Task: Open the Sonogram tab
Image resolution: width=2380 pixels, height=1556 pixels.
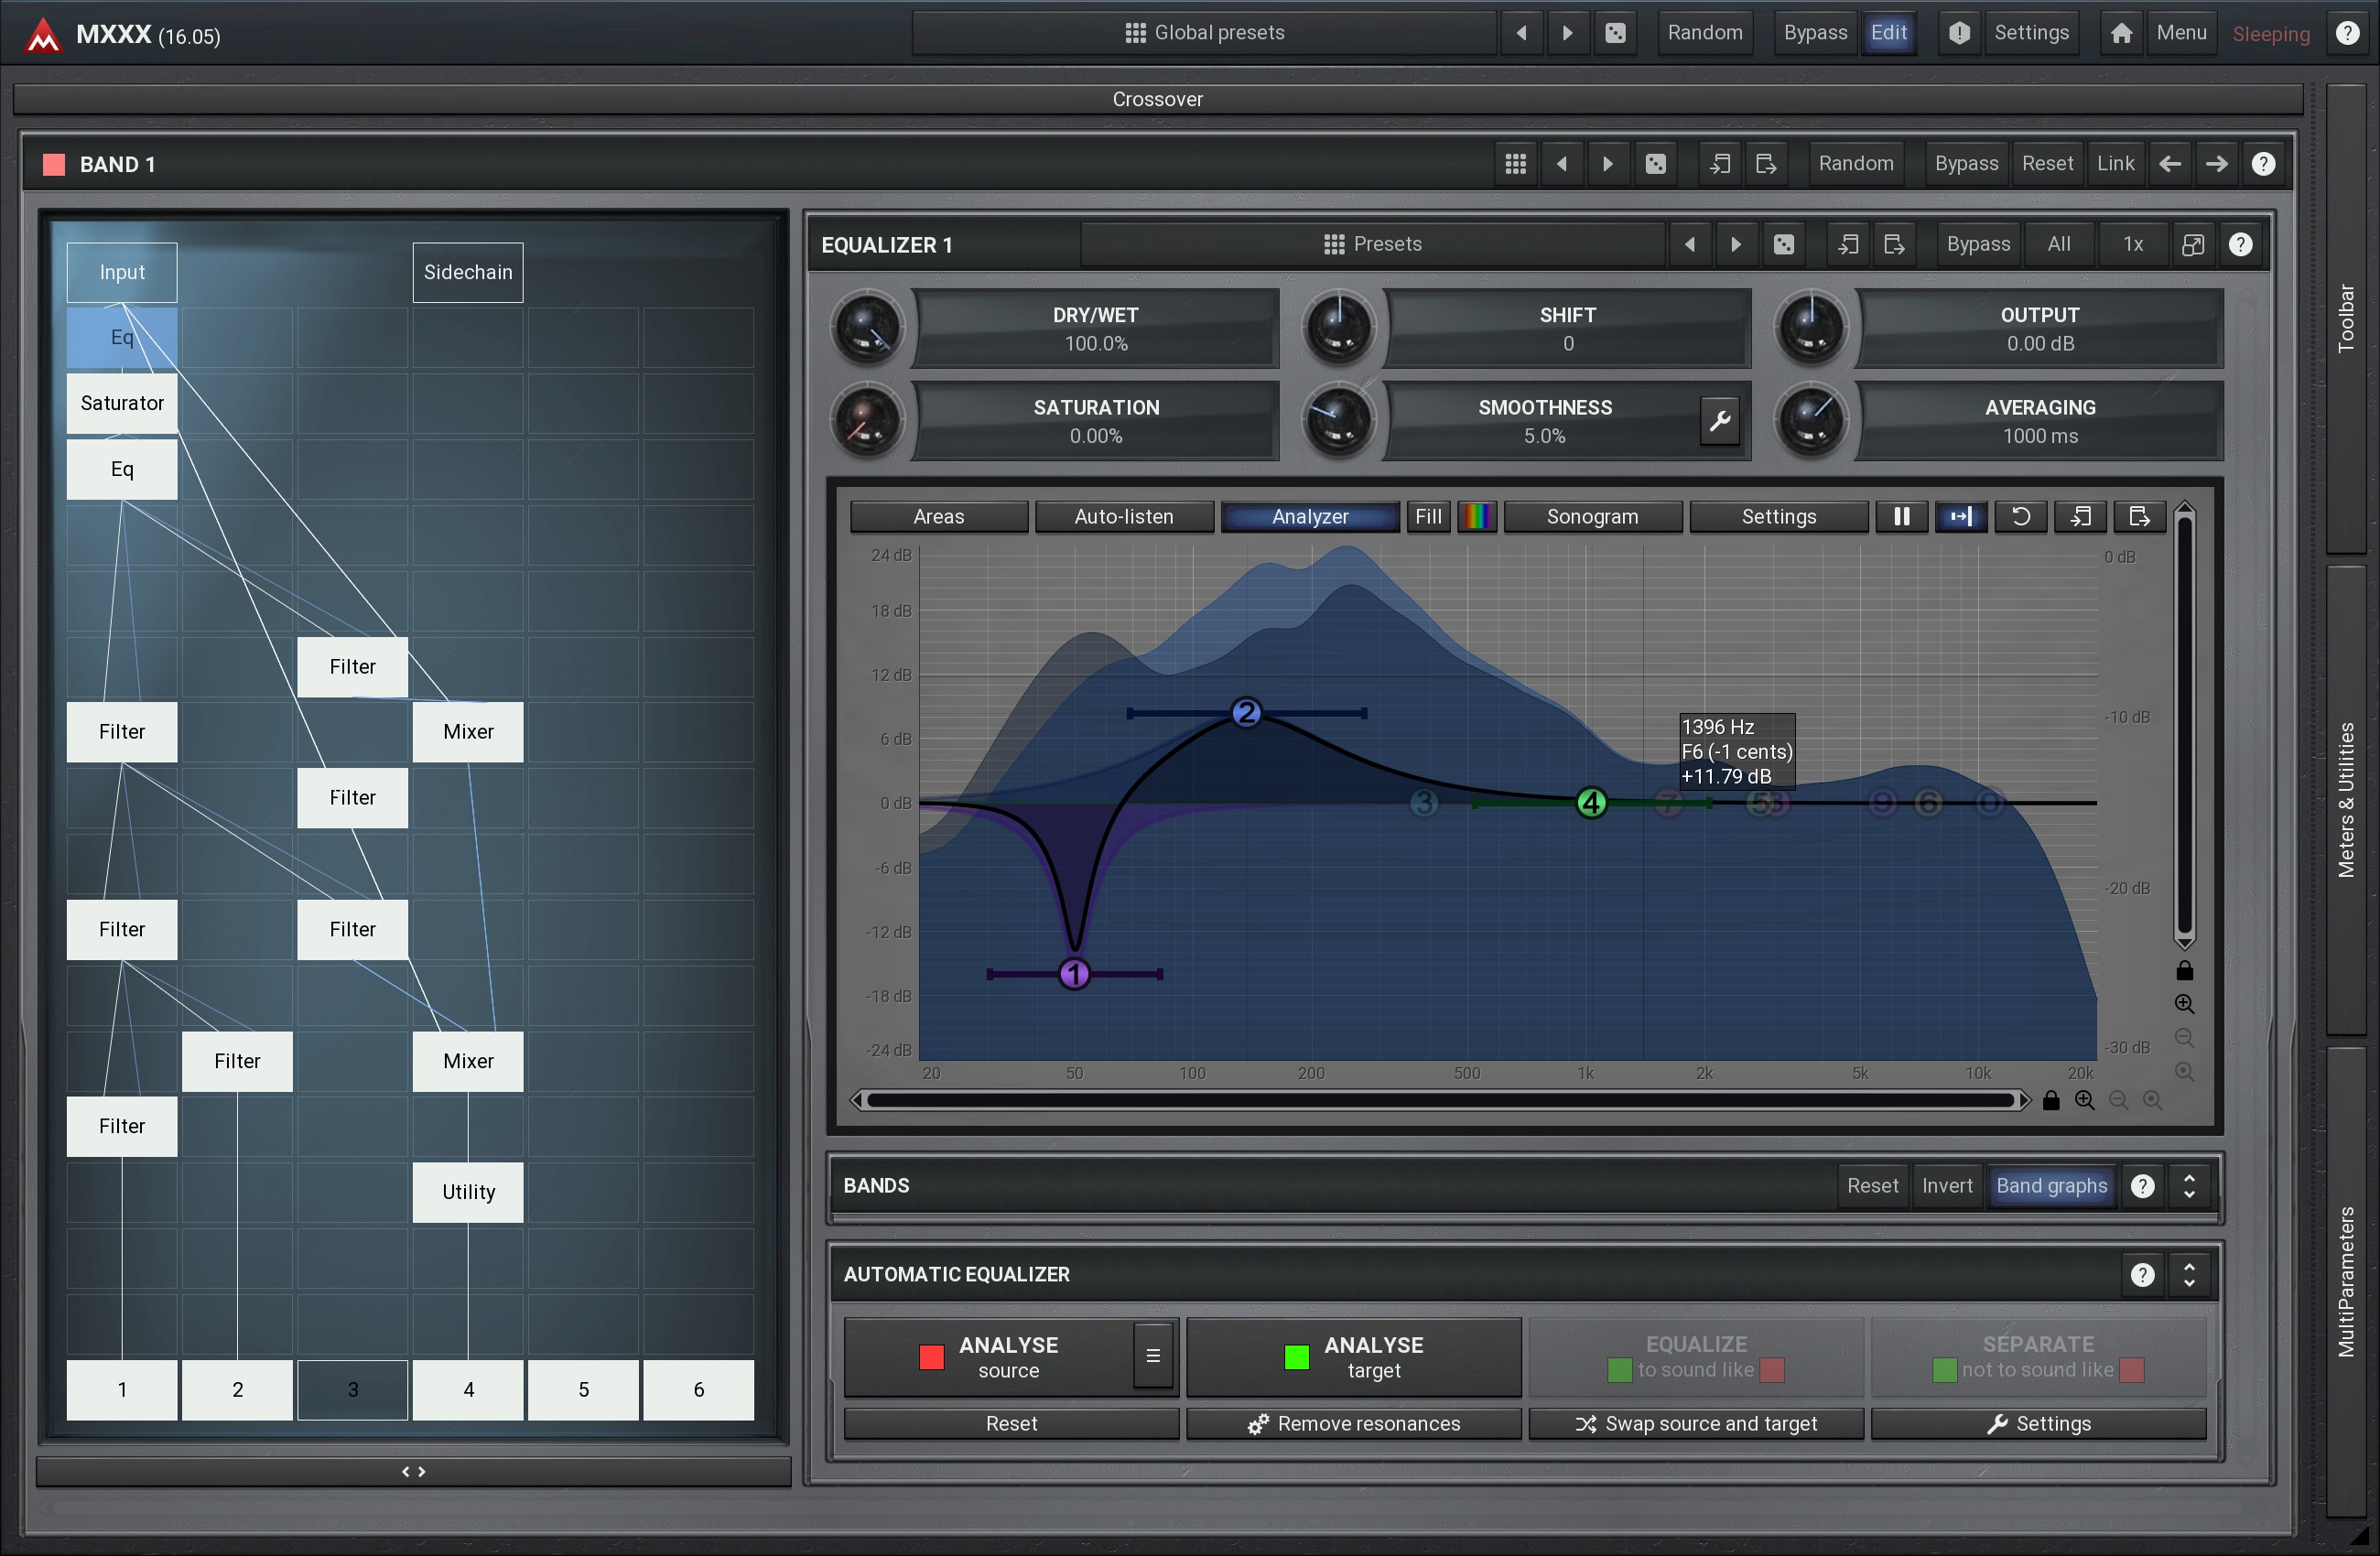Action: [1592, 516]
